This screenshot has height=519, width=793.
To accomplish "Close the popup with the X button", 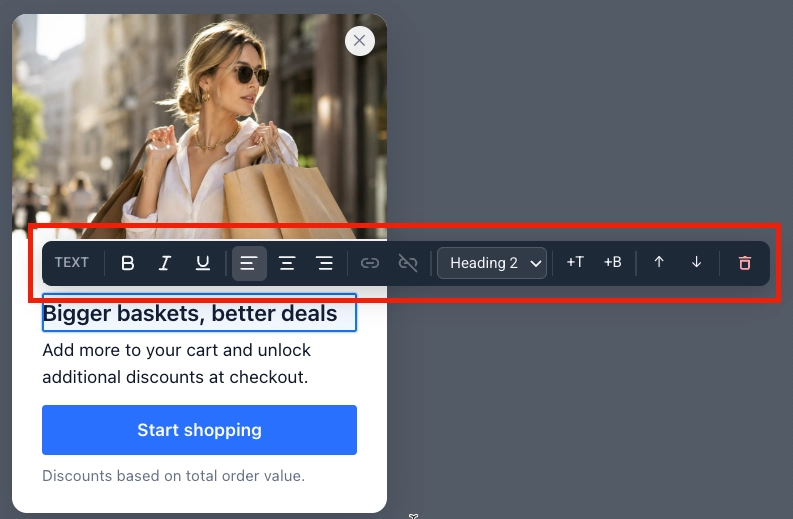I will (x=360, y=40).
